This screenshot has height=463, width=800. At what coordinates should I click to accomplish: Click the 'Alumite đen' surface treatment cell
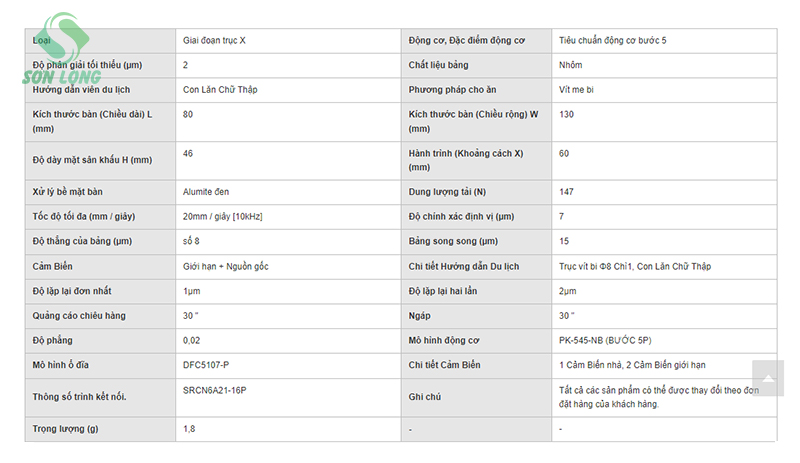288,192
